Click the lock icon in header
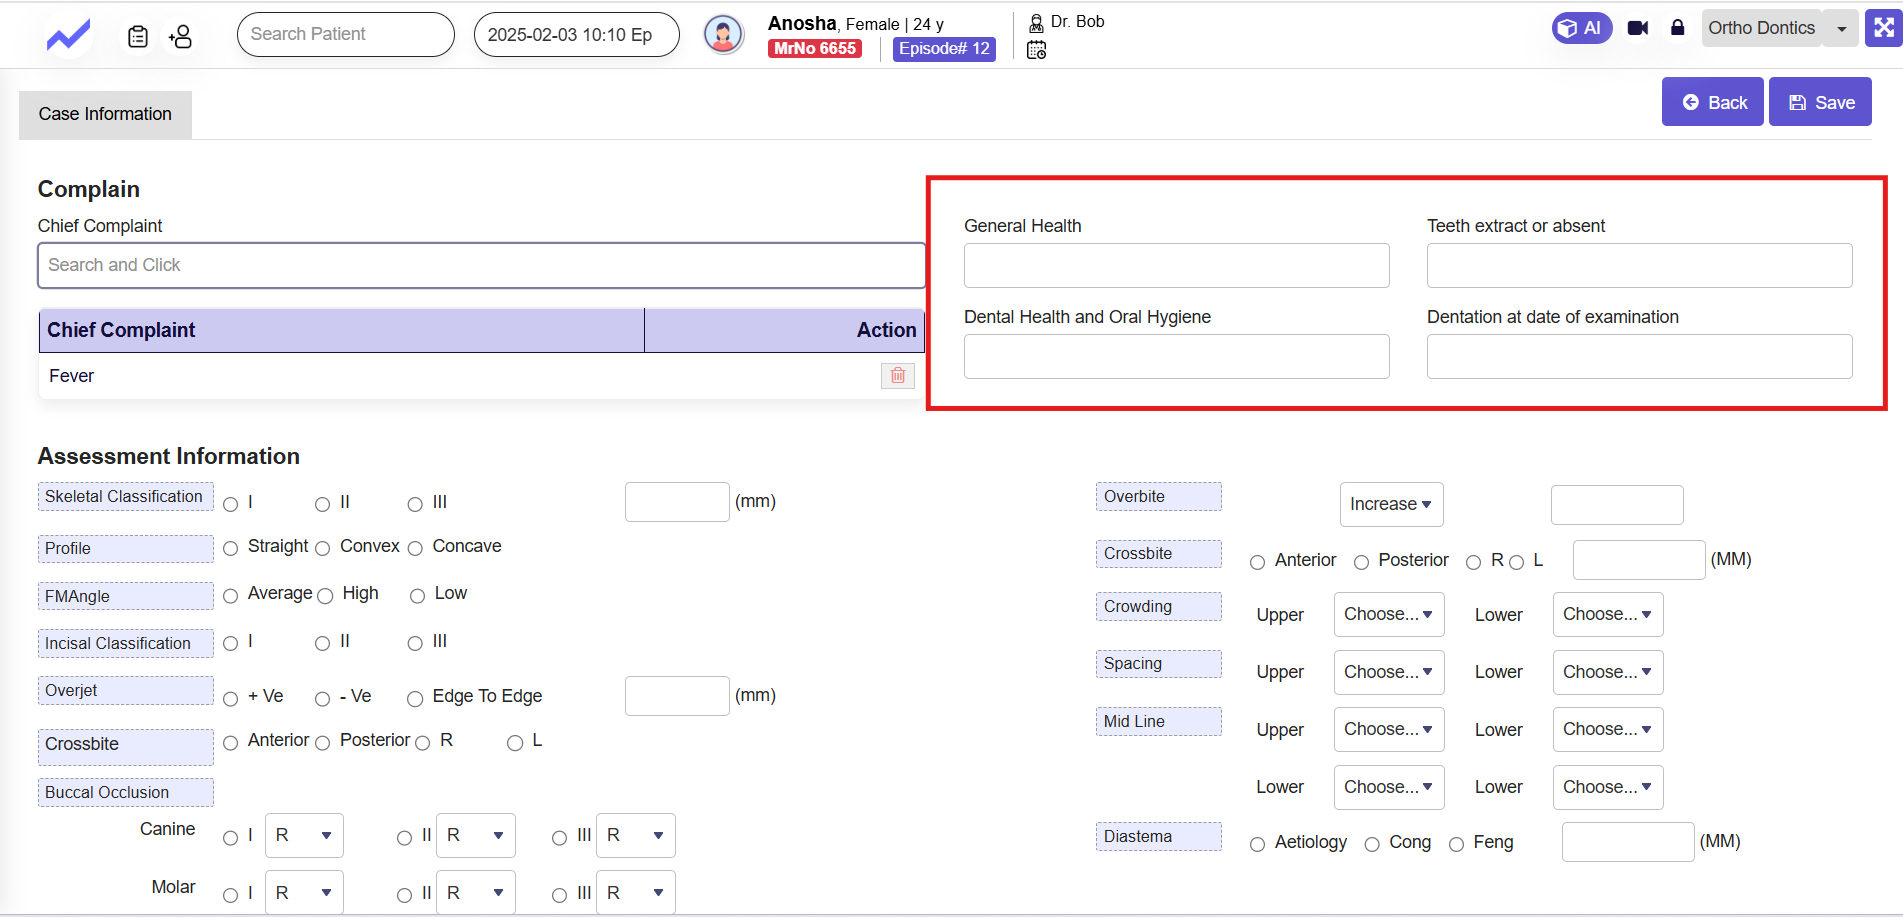The image size is (1903, 917). click(x=1678, y=28)
